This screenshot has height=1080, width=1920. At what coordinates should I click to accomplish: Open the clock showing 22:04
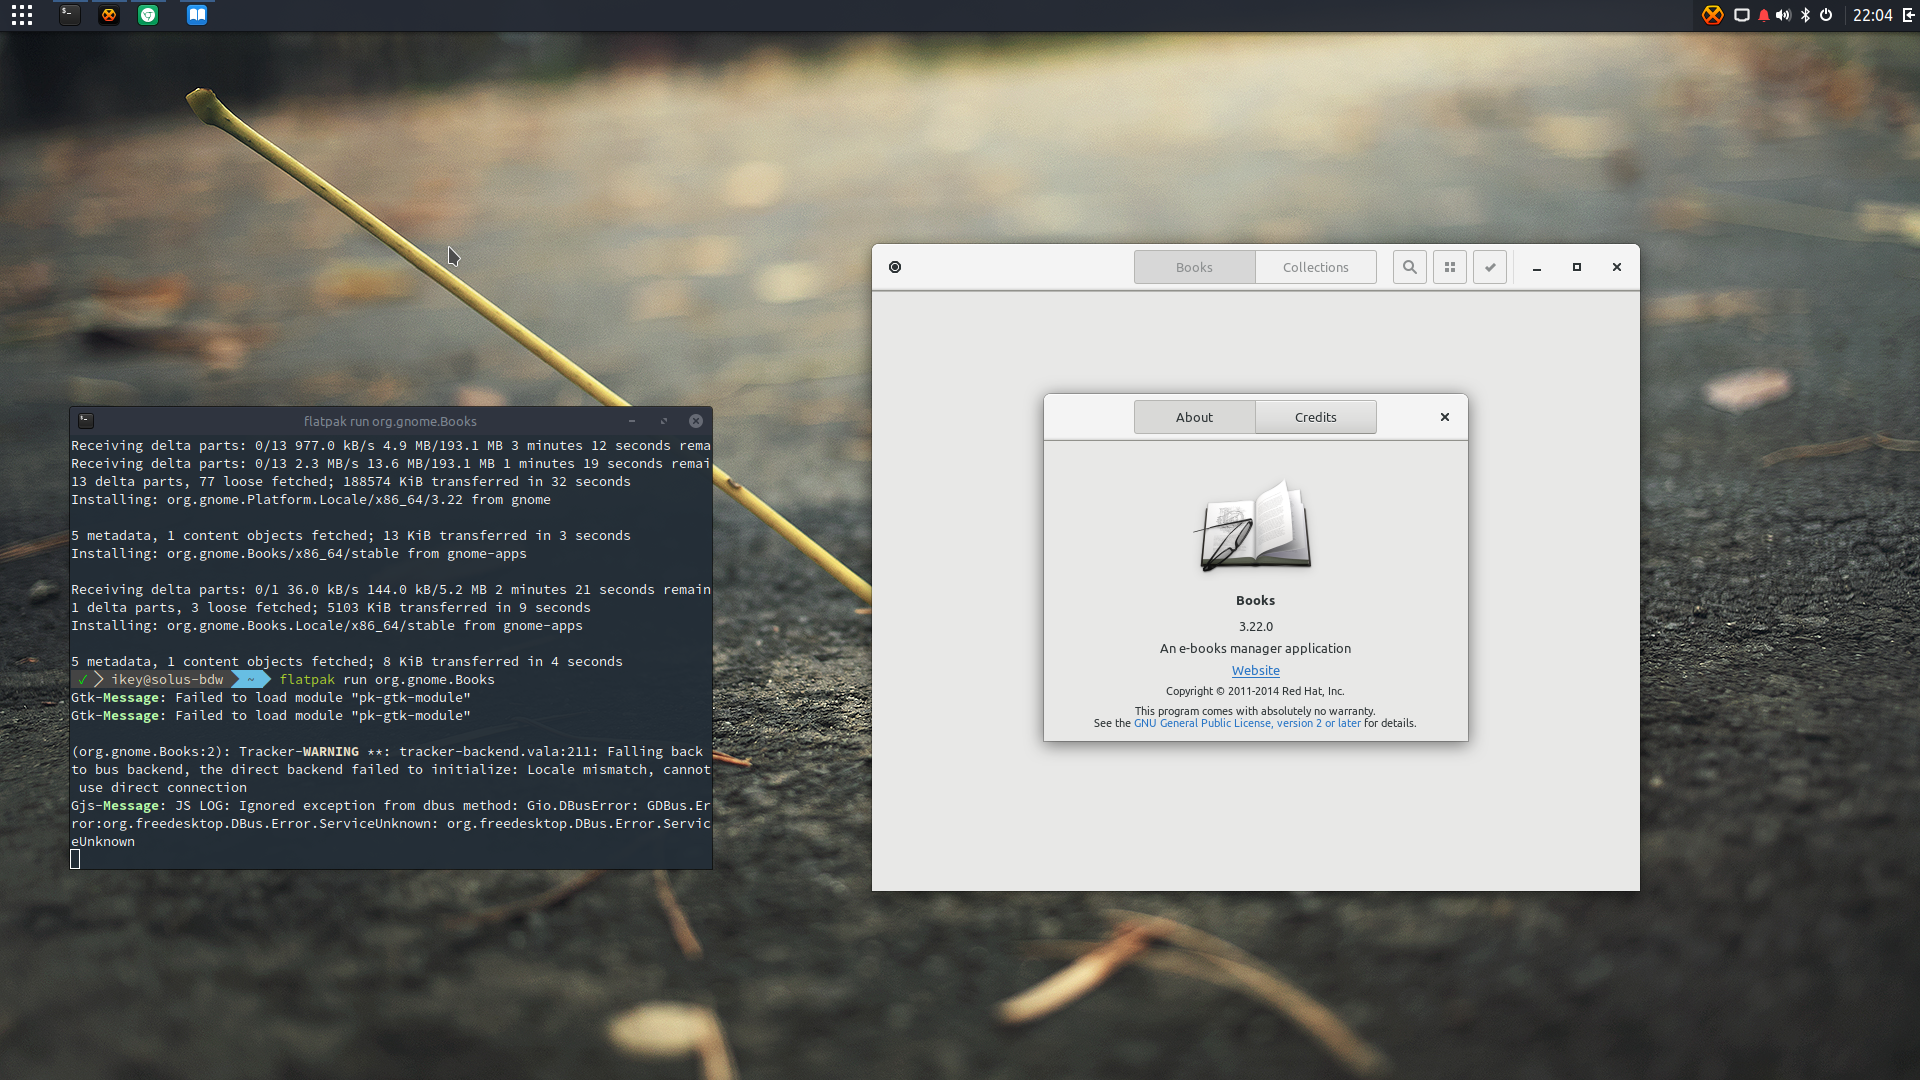tap(1872, 15)
